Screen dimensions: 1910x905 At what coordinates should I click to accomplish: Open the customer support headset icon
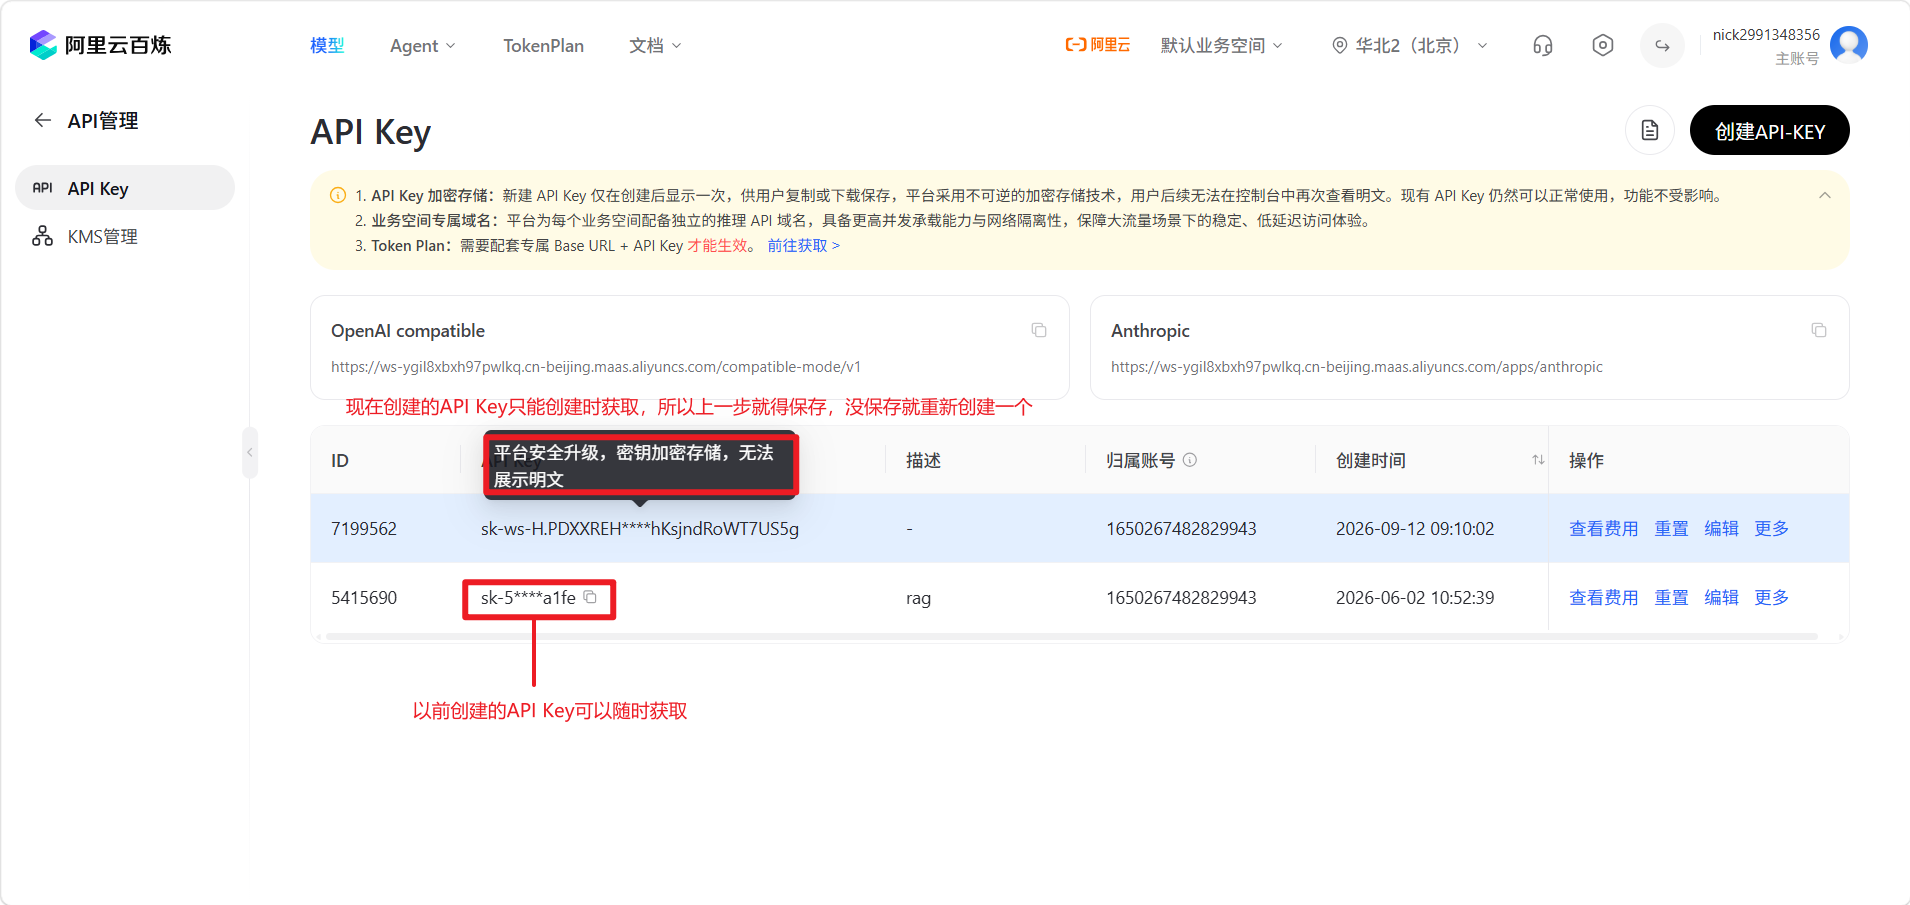click(1543, 45)
